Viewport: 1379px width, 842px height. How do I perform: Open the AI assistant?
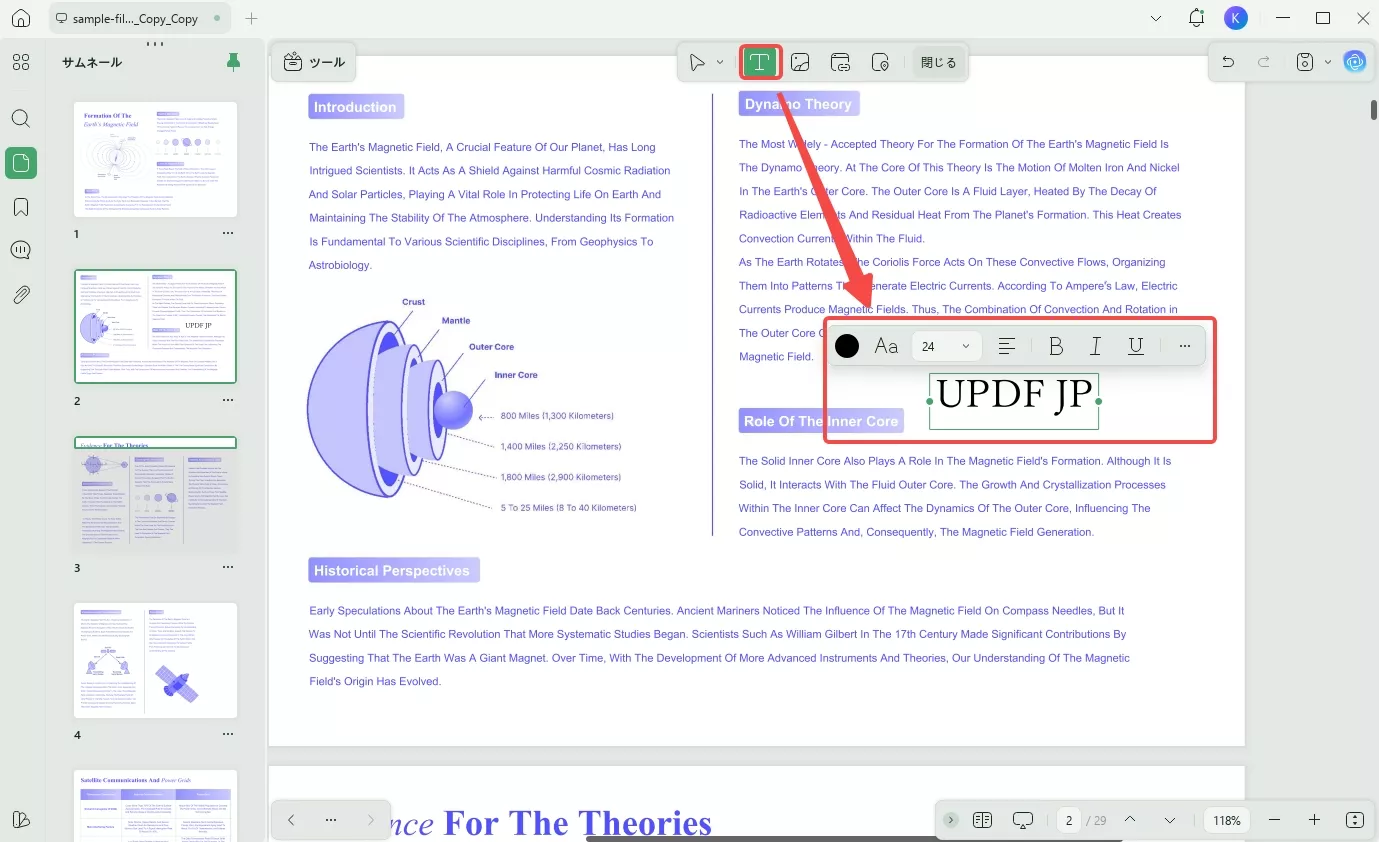click(1355, 61)
